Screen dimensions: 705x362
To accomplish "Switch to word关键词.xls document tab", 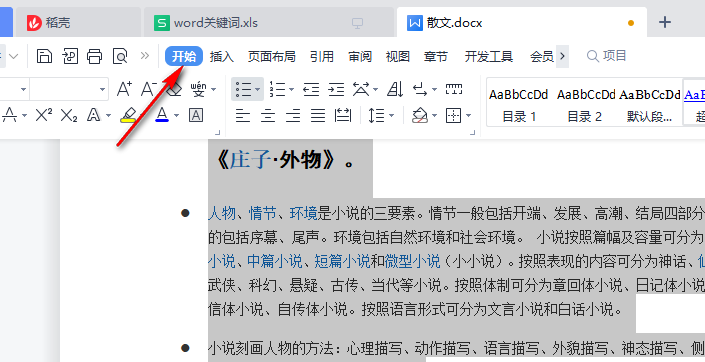I will tap(269, 22).
